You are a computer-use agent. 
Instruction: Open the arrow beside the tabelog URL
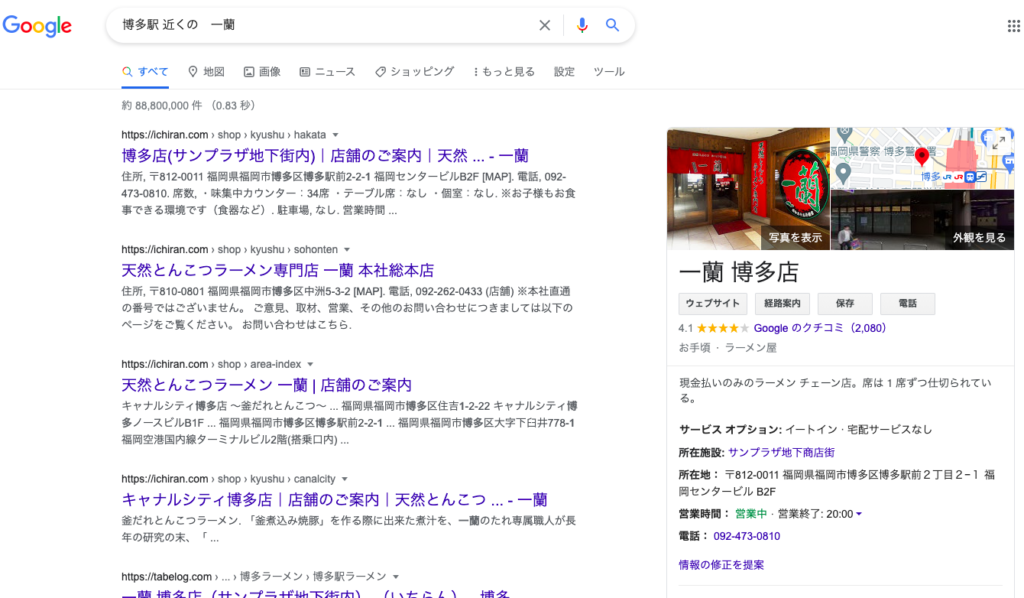pyautogui.click(x=396, y=577)
